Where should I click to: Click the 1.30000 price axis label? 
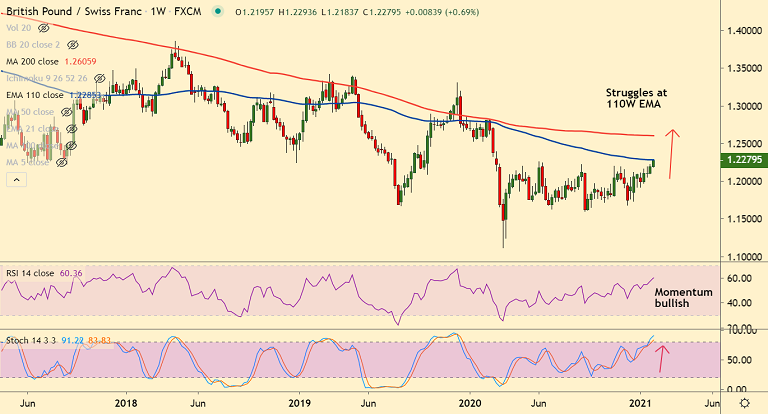tap(744, 106)
